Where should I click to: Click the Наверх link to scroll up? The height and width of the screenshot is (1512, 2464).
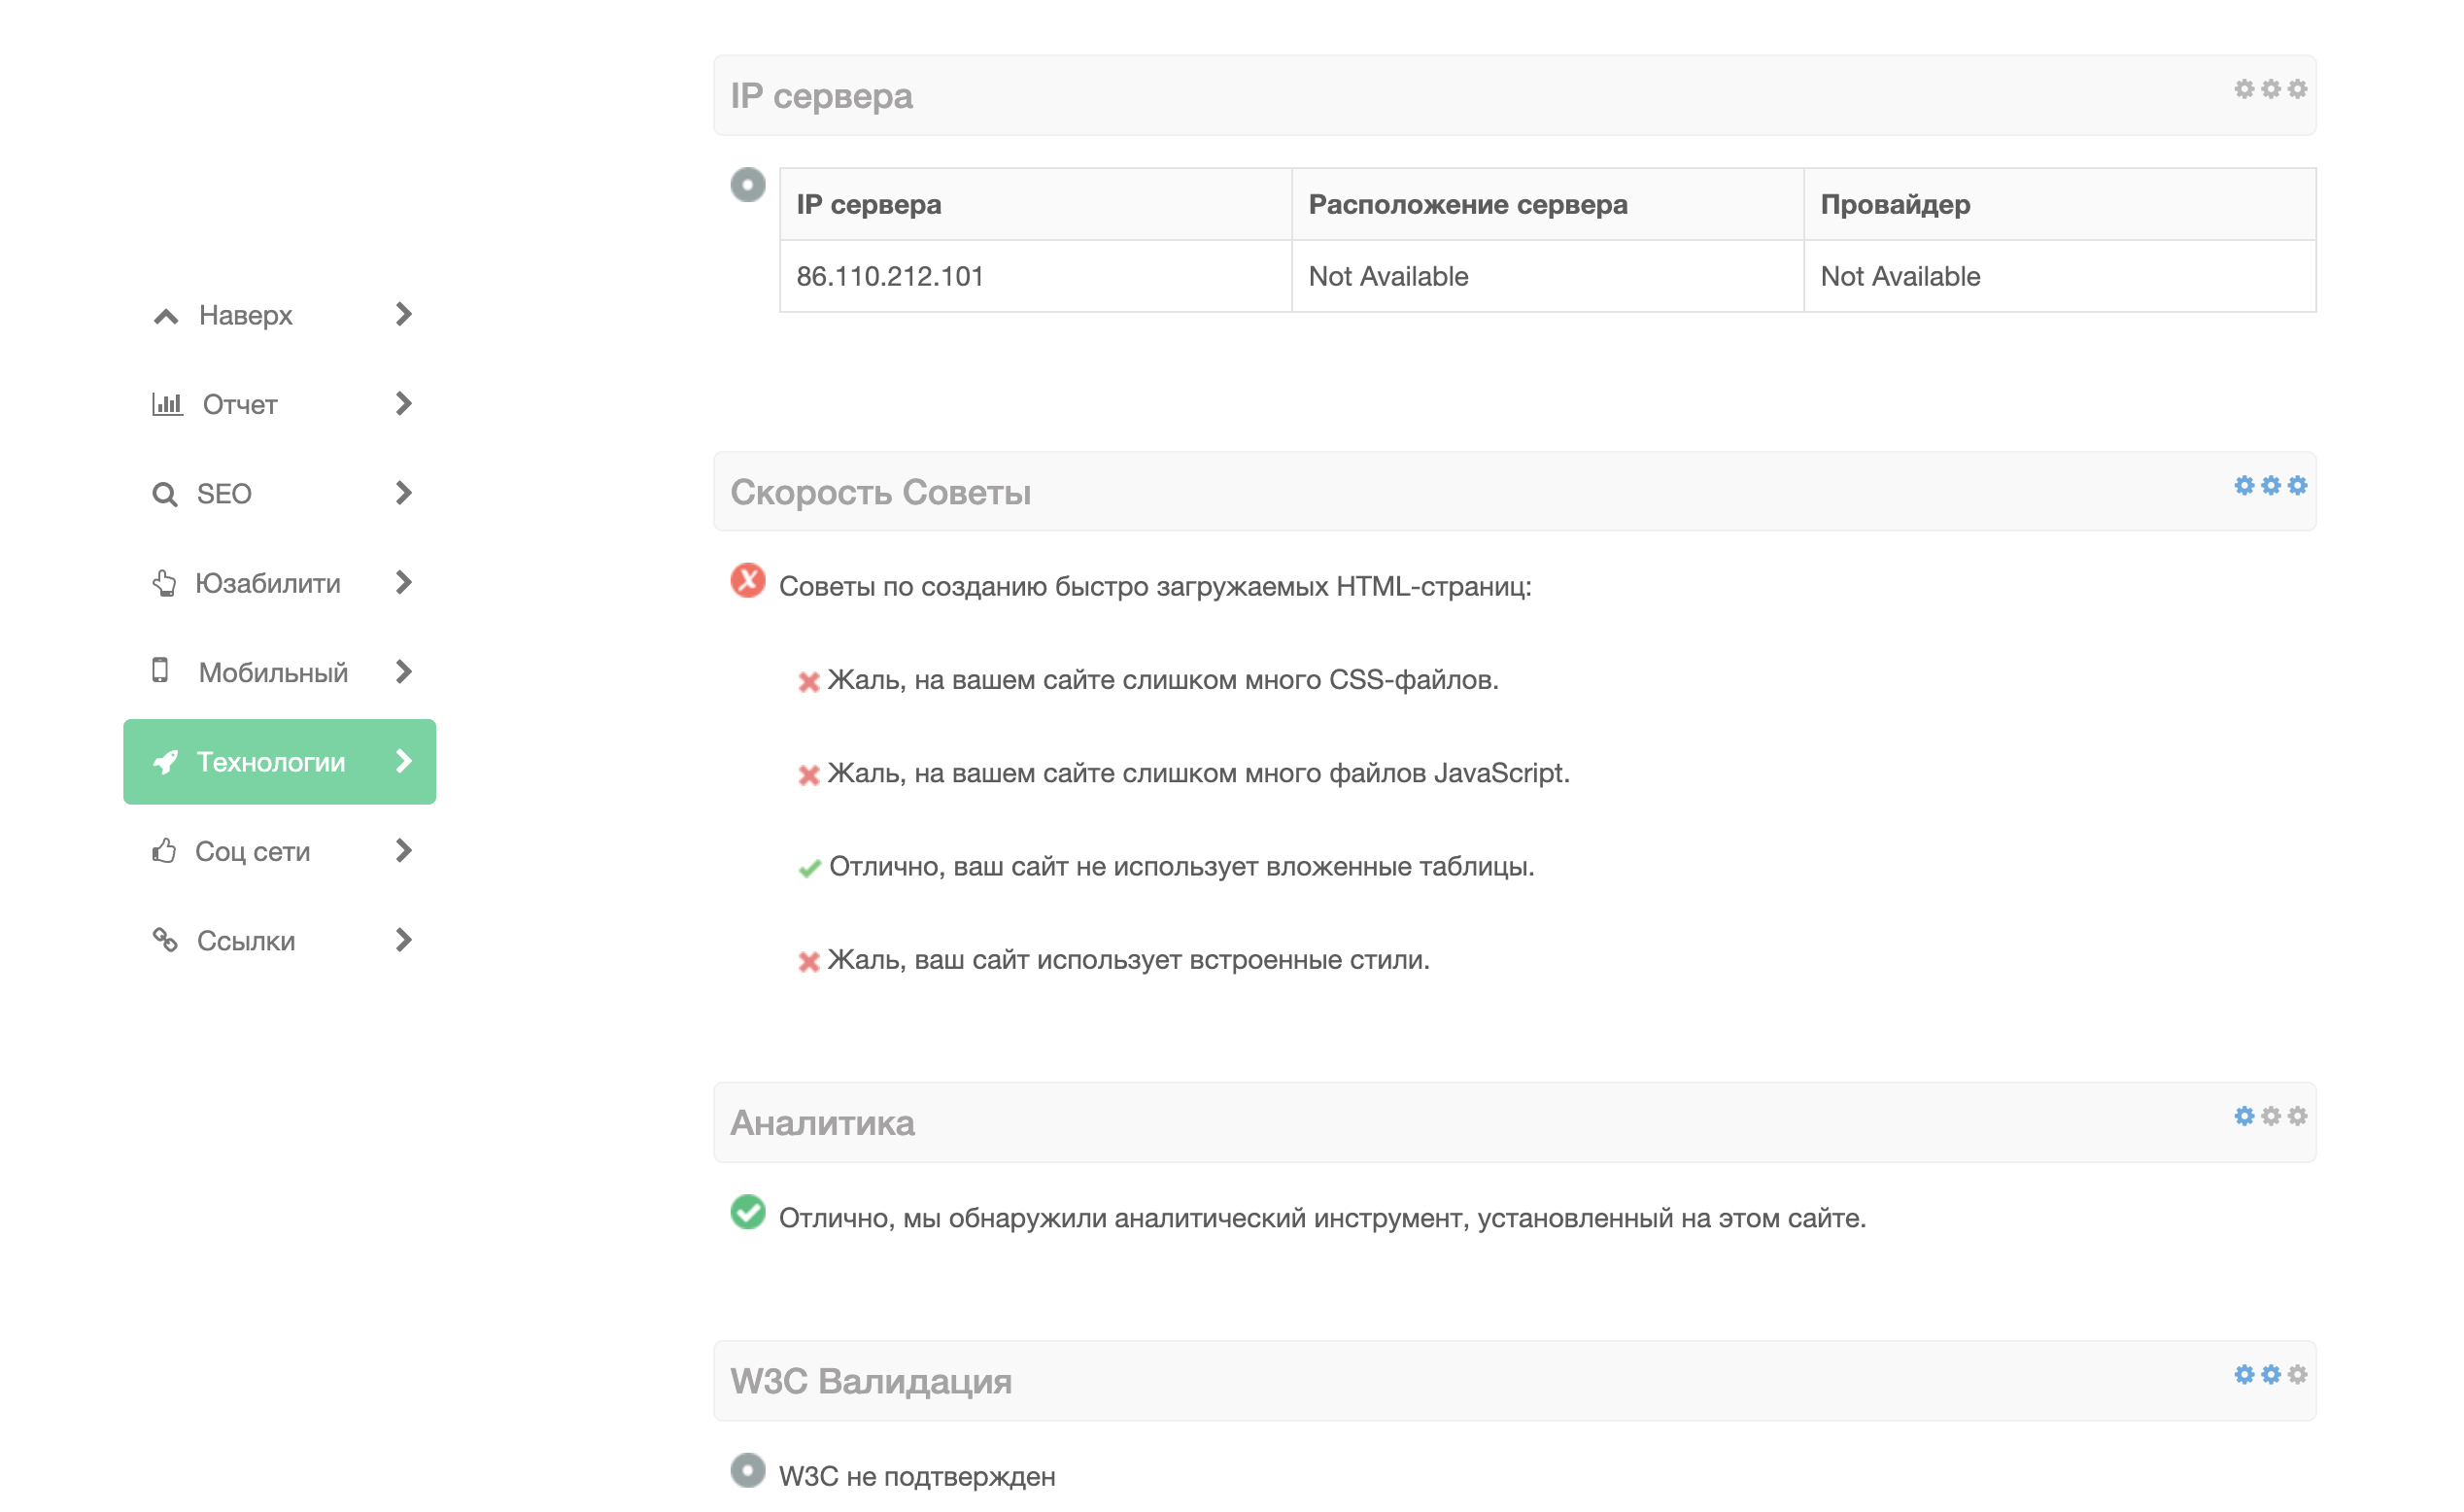coord(245,315)
